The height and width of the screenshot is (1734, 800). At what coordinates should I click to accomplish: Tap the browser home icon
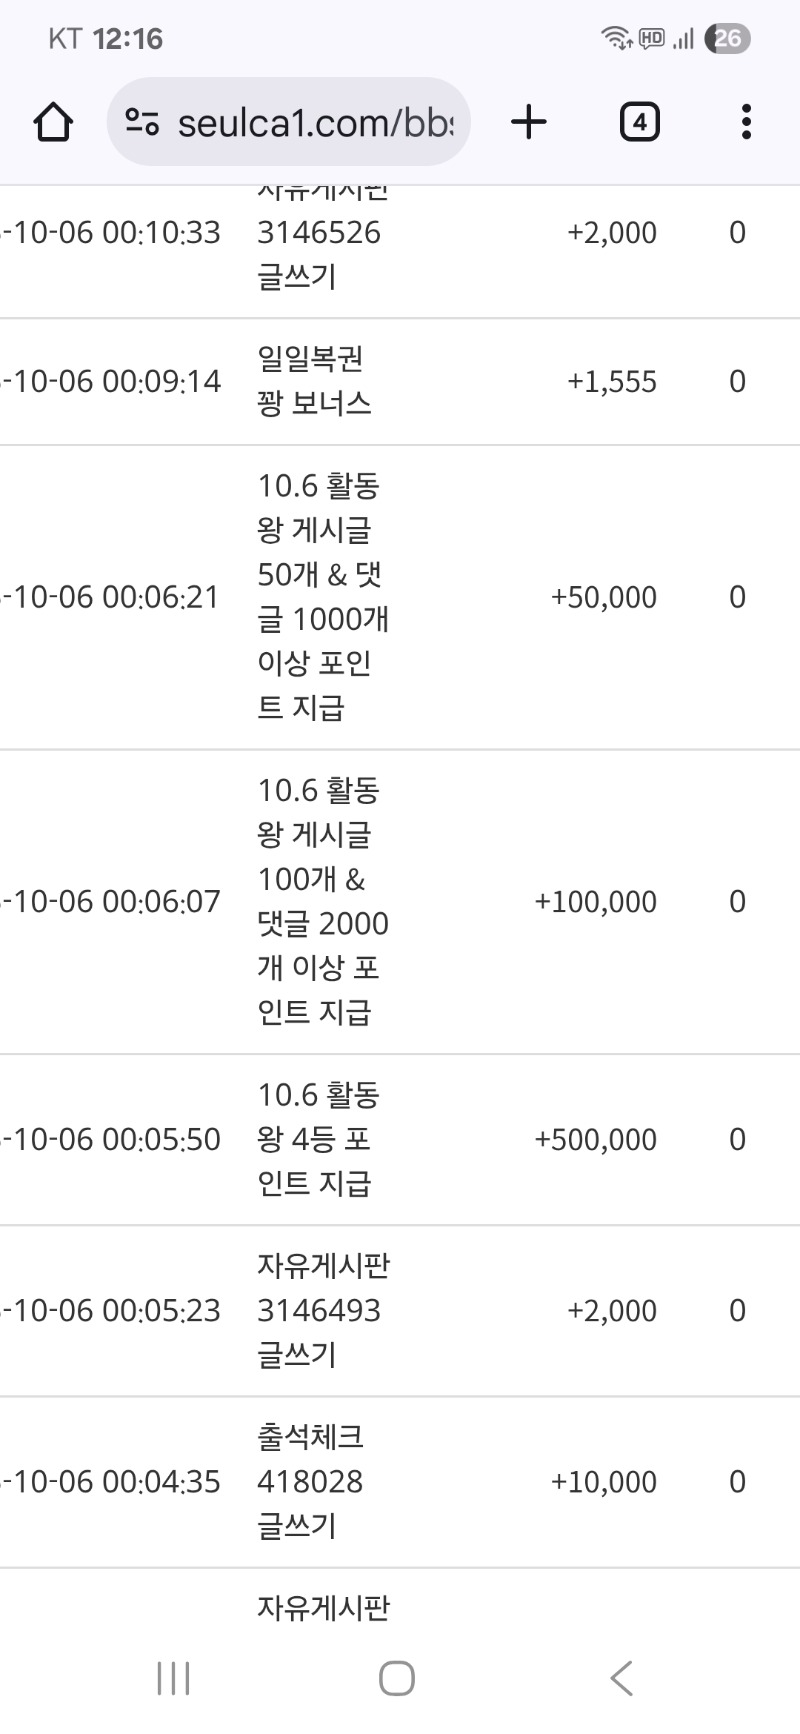(53, 122)
